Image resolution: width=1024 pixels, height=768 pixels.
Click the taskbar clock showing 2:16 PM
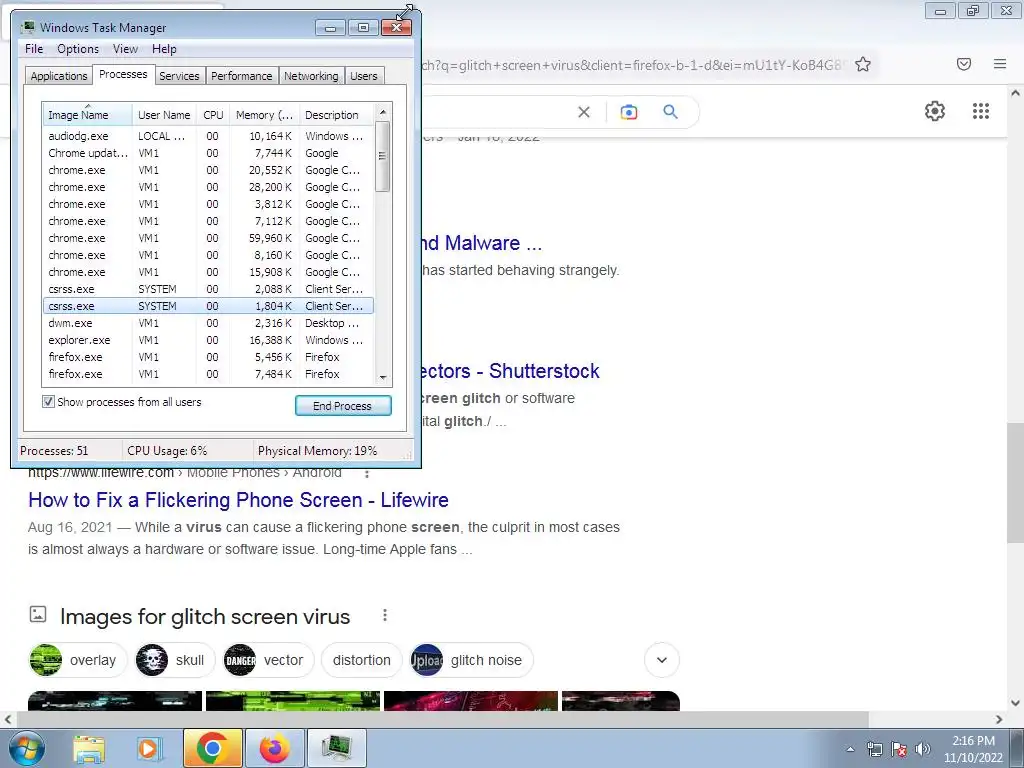click(973, 749)
